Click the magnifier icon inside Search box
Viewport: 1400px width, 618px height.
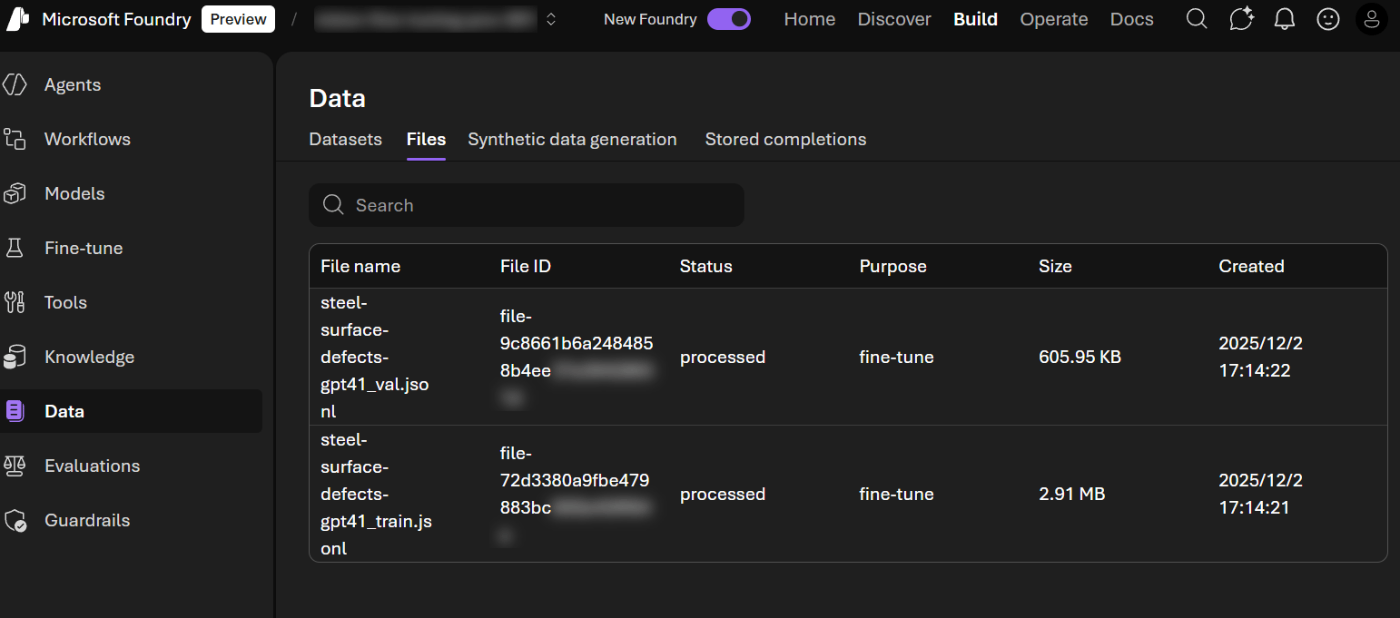pyautogui.click(x=334, y=205)
